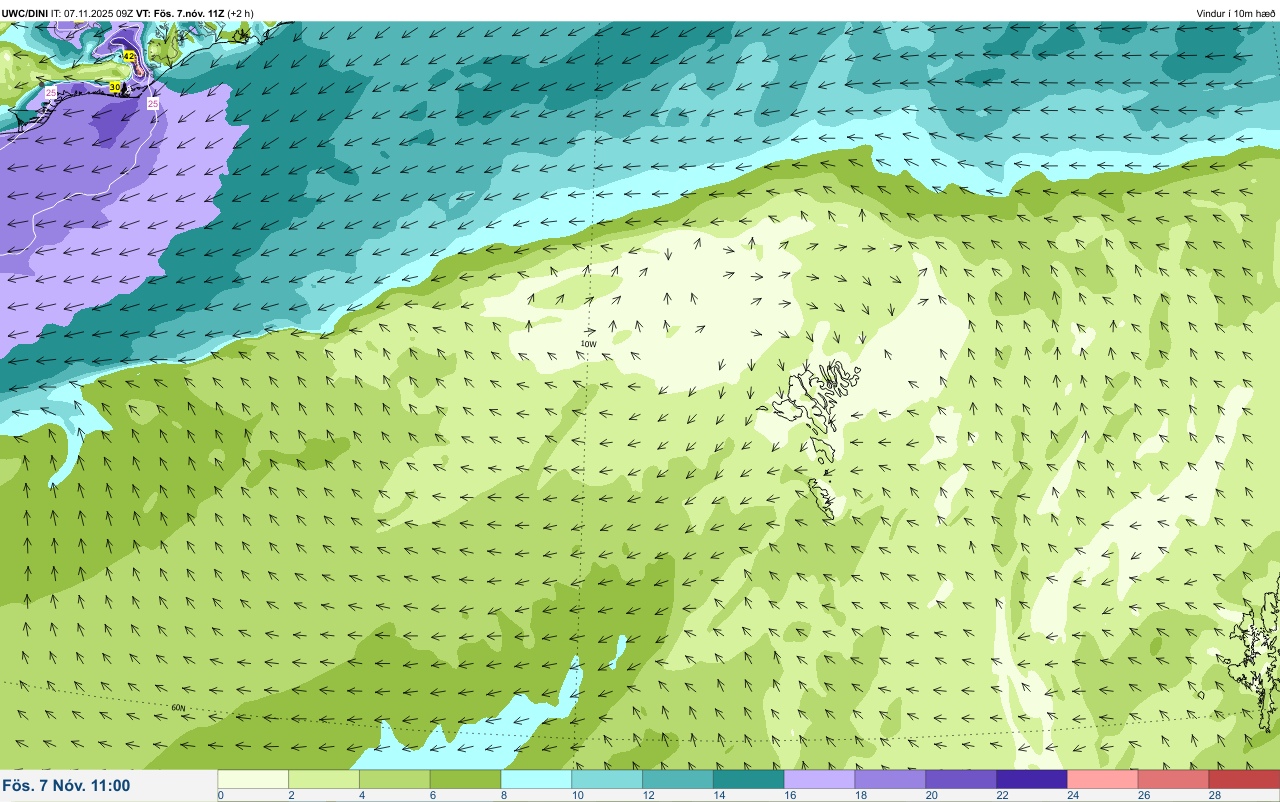The width and height of the screenshot is (1280, 802).
Task: Click the '60N' latitude label on map
Action: pos(178,708)
